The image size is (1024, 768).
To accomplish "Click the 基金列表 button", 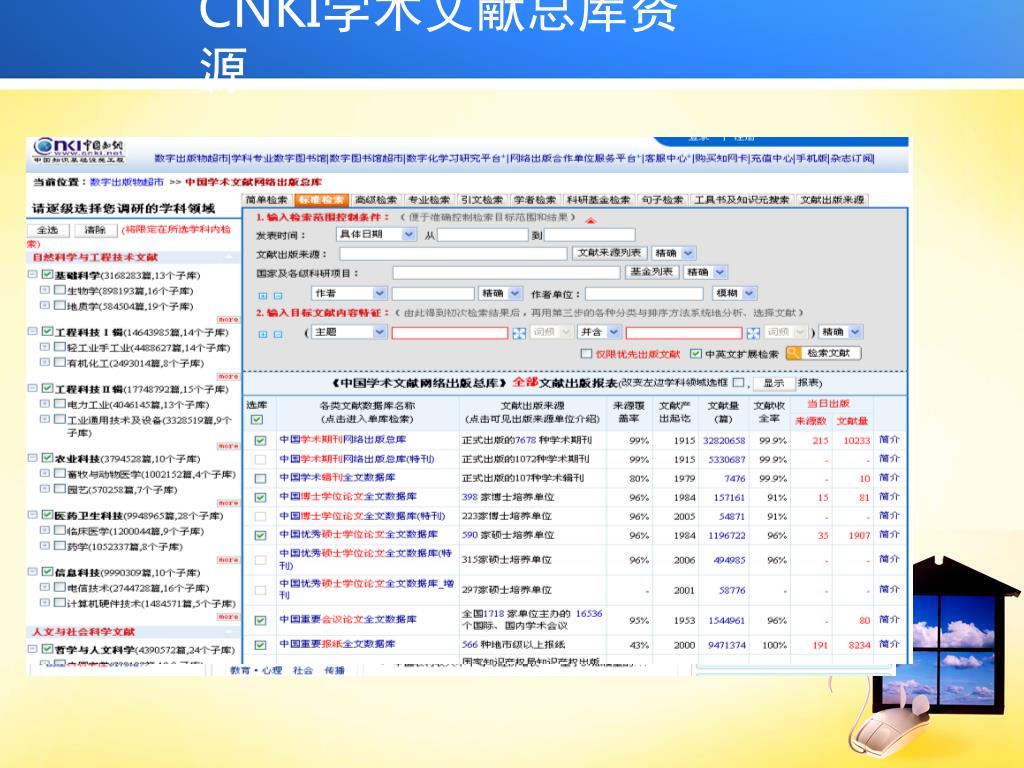I will 651,272.
